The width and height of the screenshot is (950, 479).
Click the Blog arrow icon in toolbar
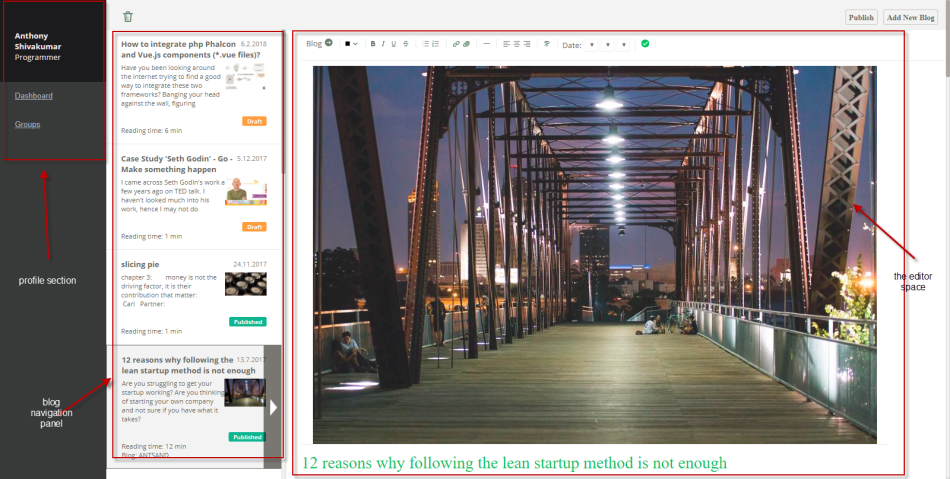point(328,43)
